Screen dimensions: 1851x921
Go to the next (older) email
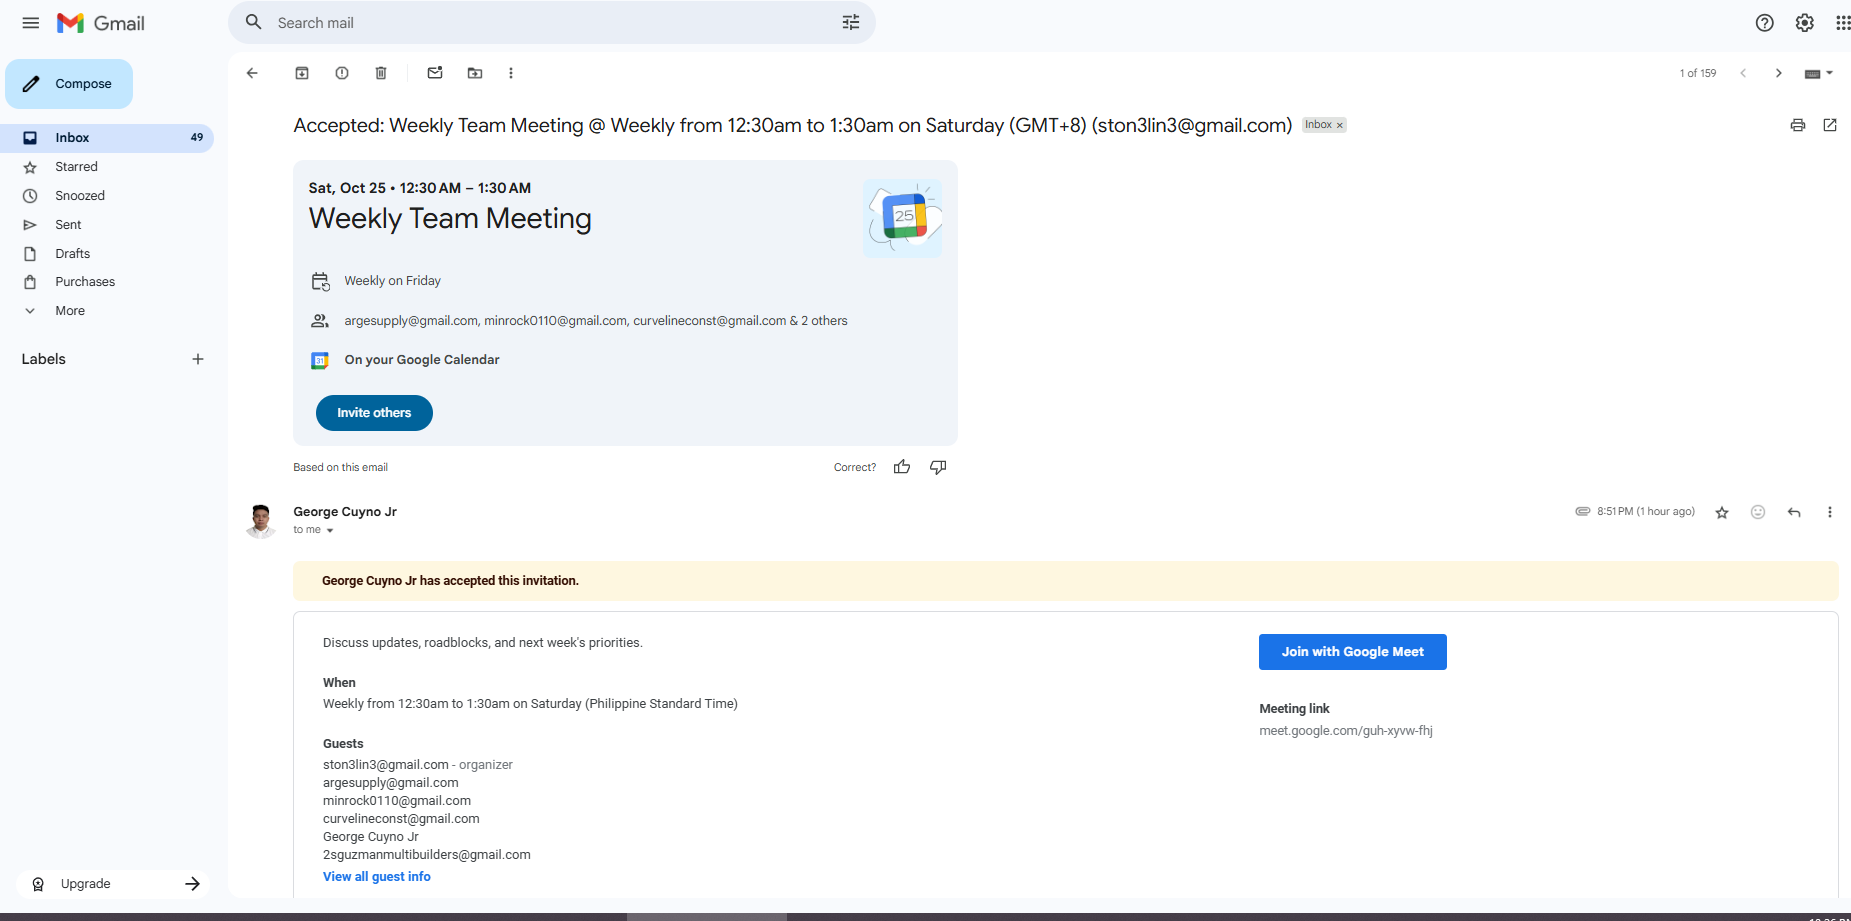[x=1778, y=73]
